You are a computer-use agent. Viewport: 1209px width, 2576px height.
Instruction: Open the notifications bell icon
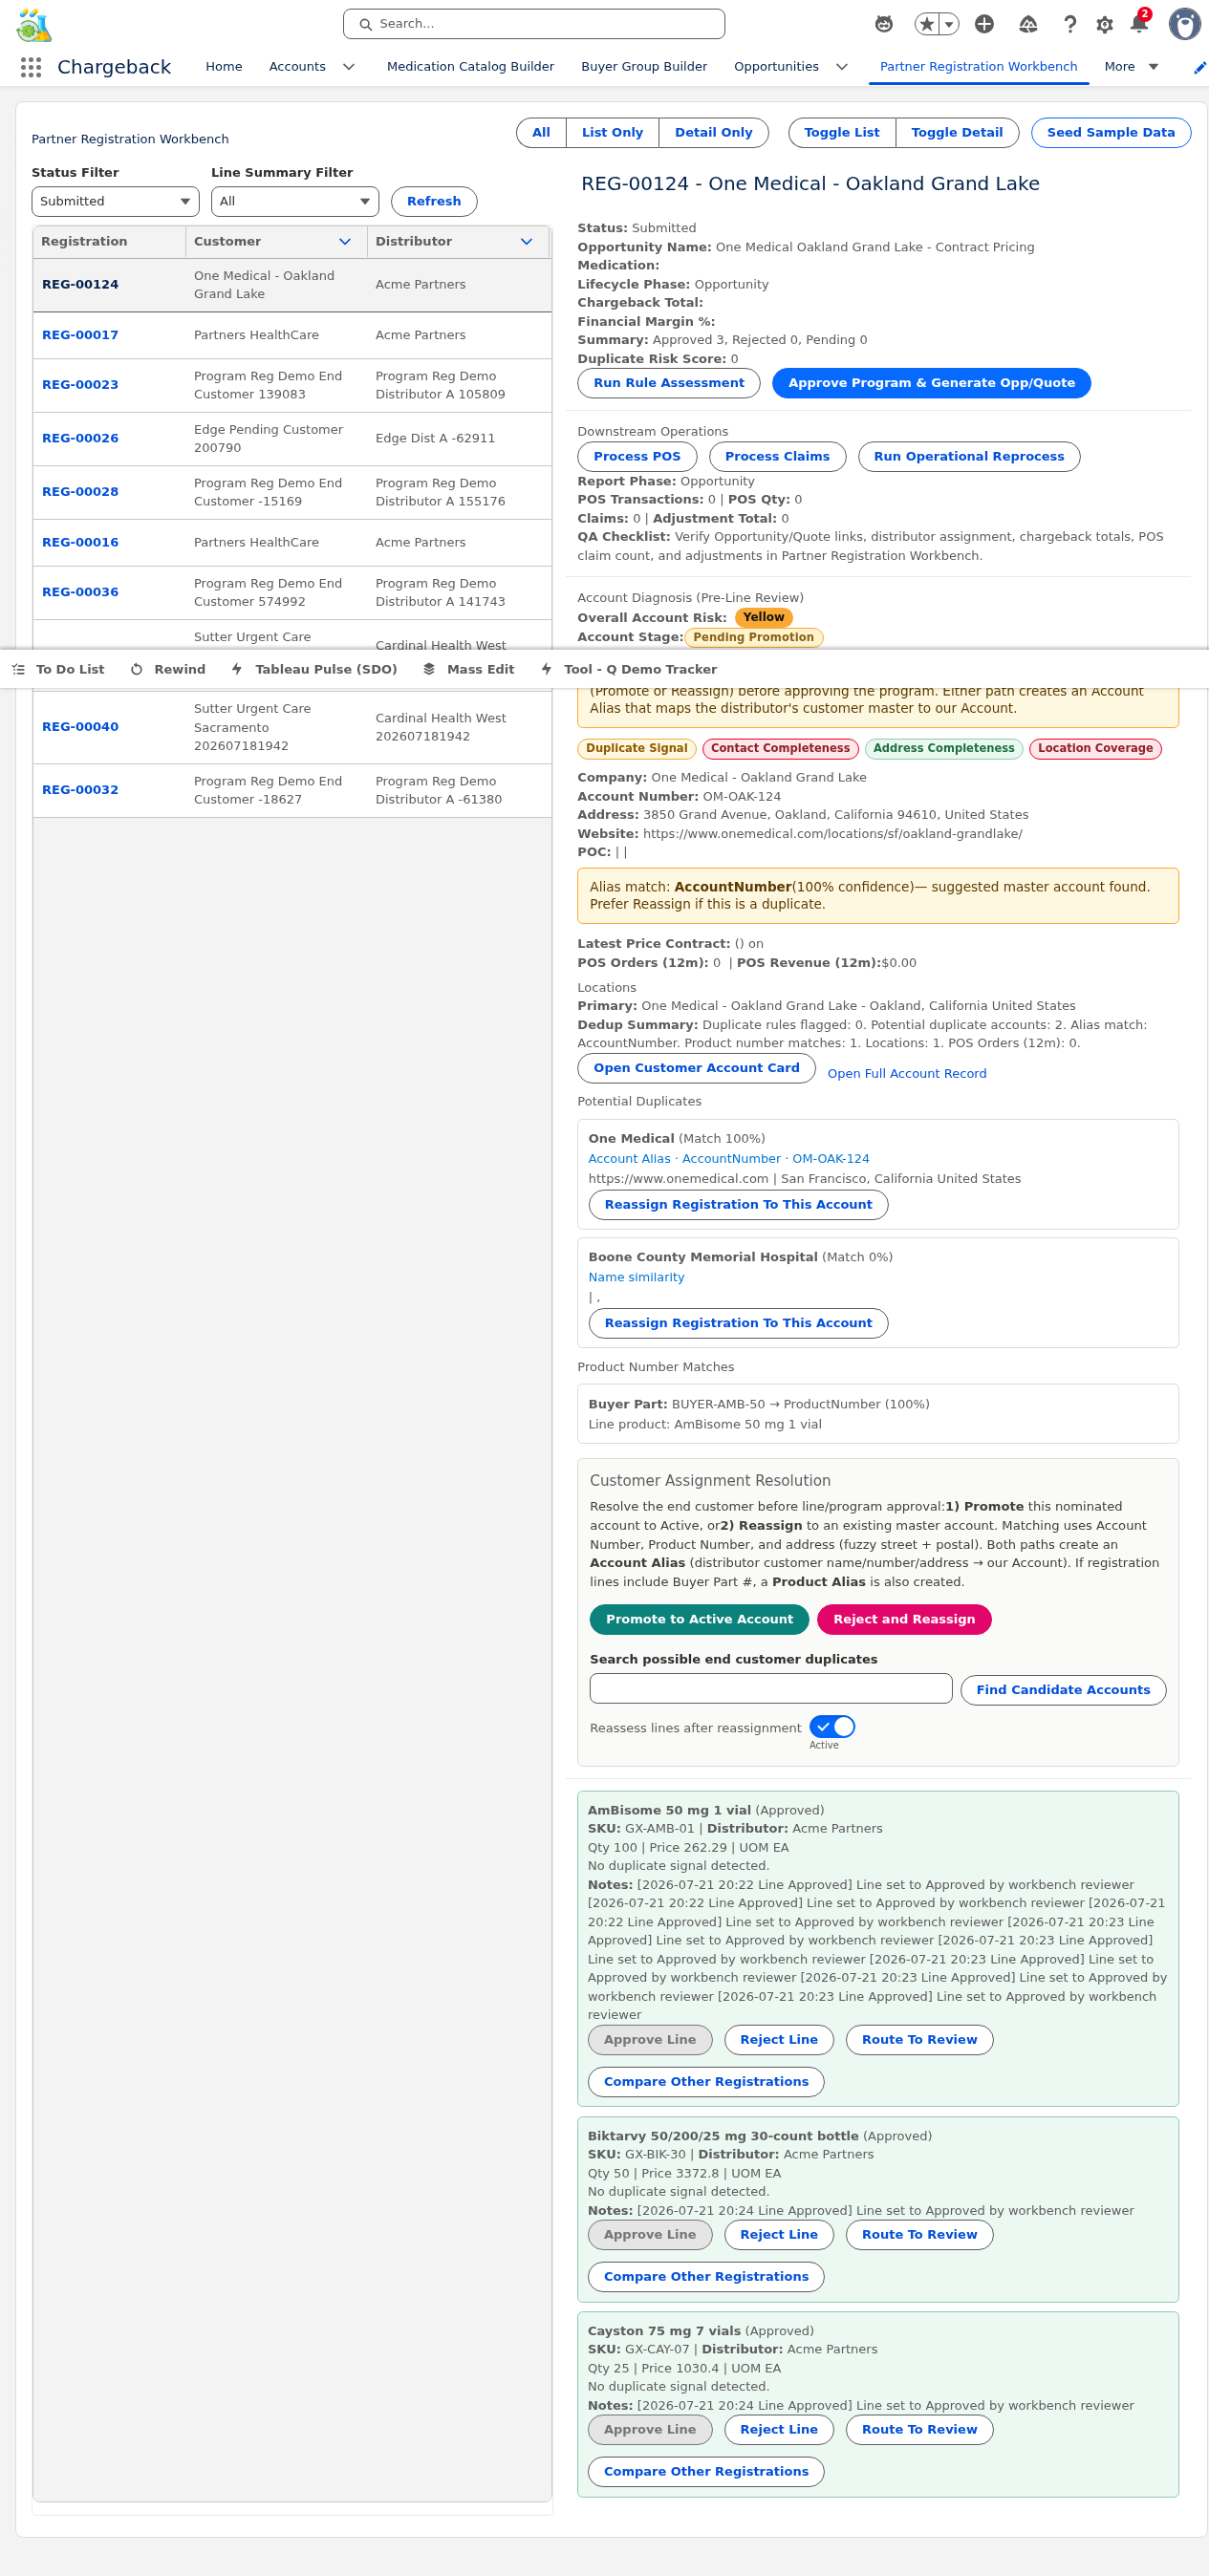(x=1139, y=24)
